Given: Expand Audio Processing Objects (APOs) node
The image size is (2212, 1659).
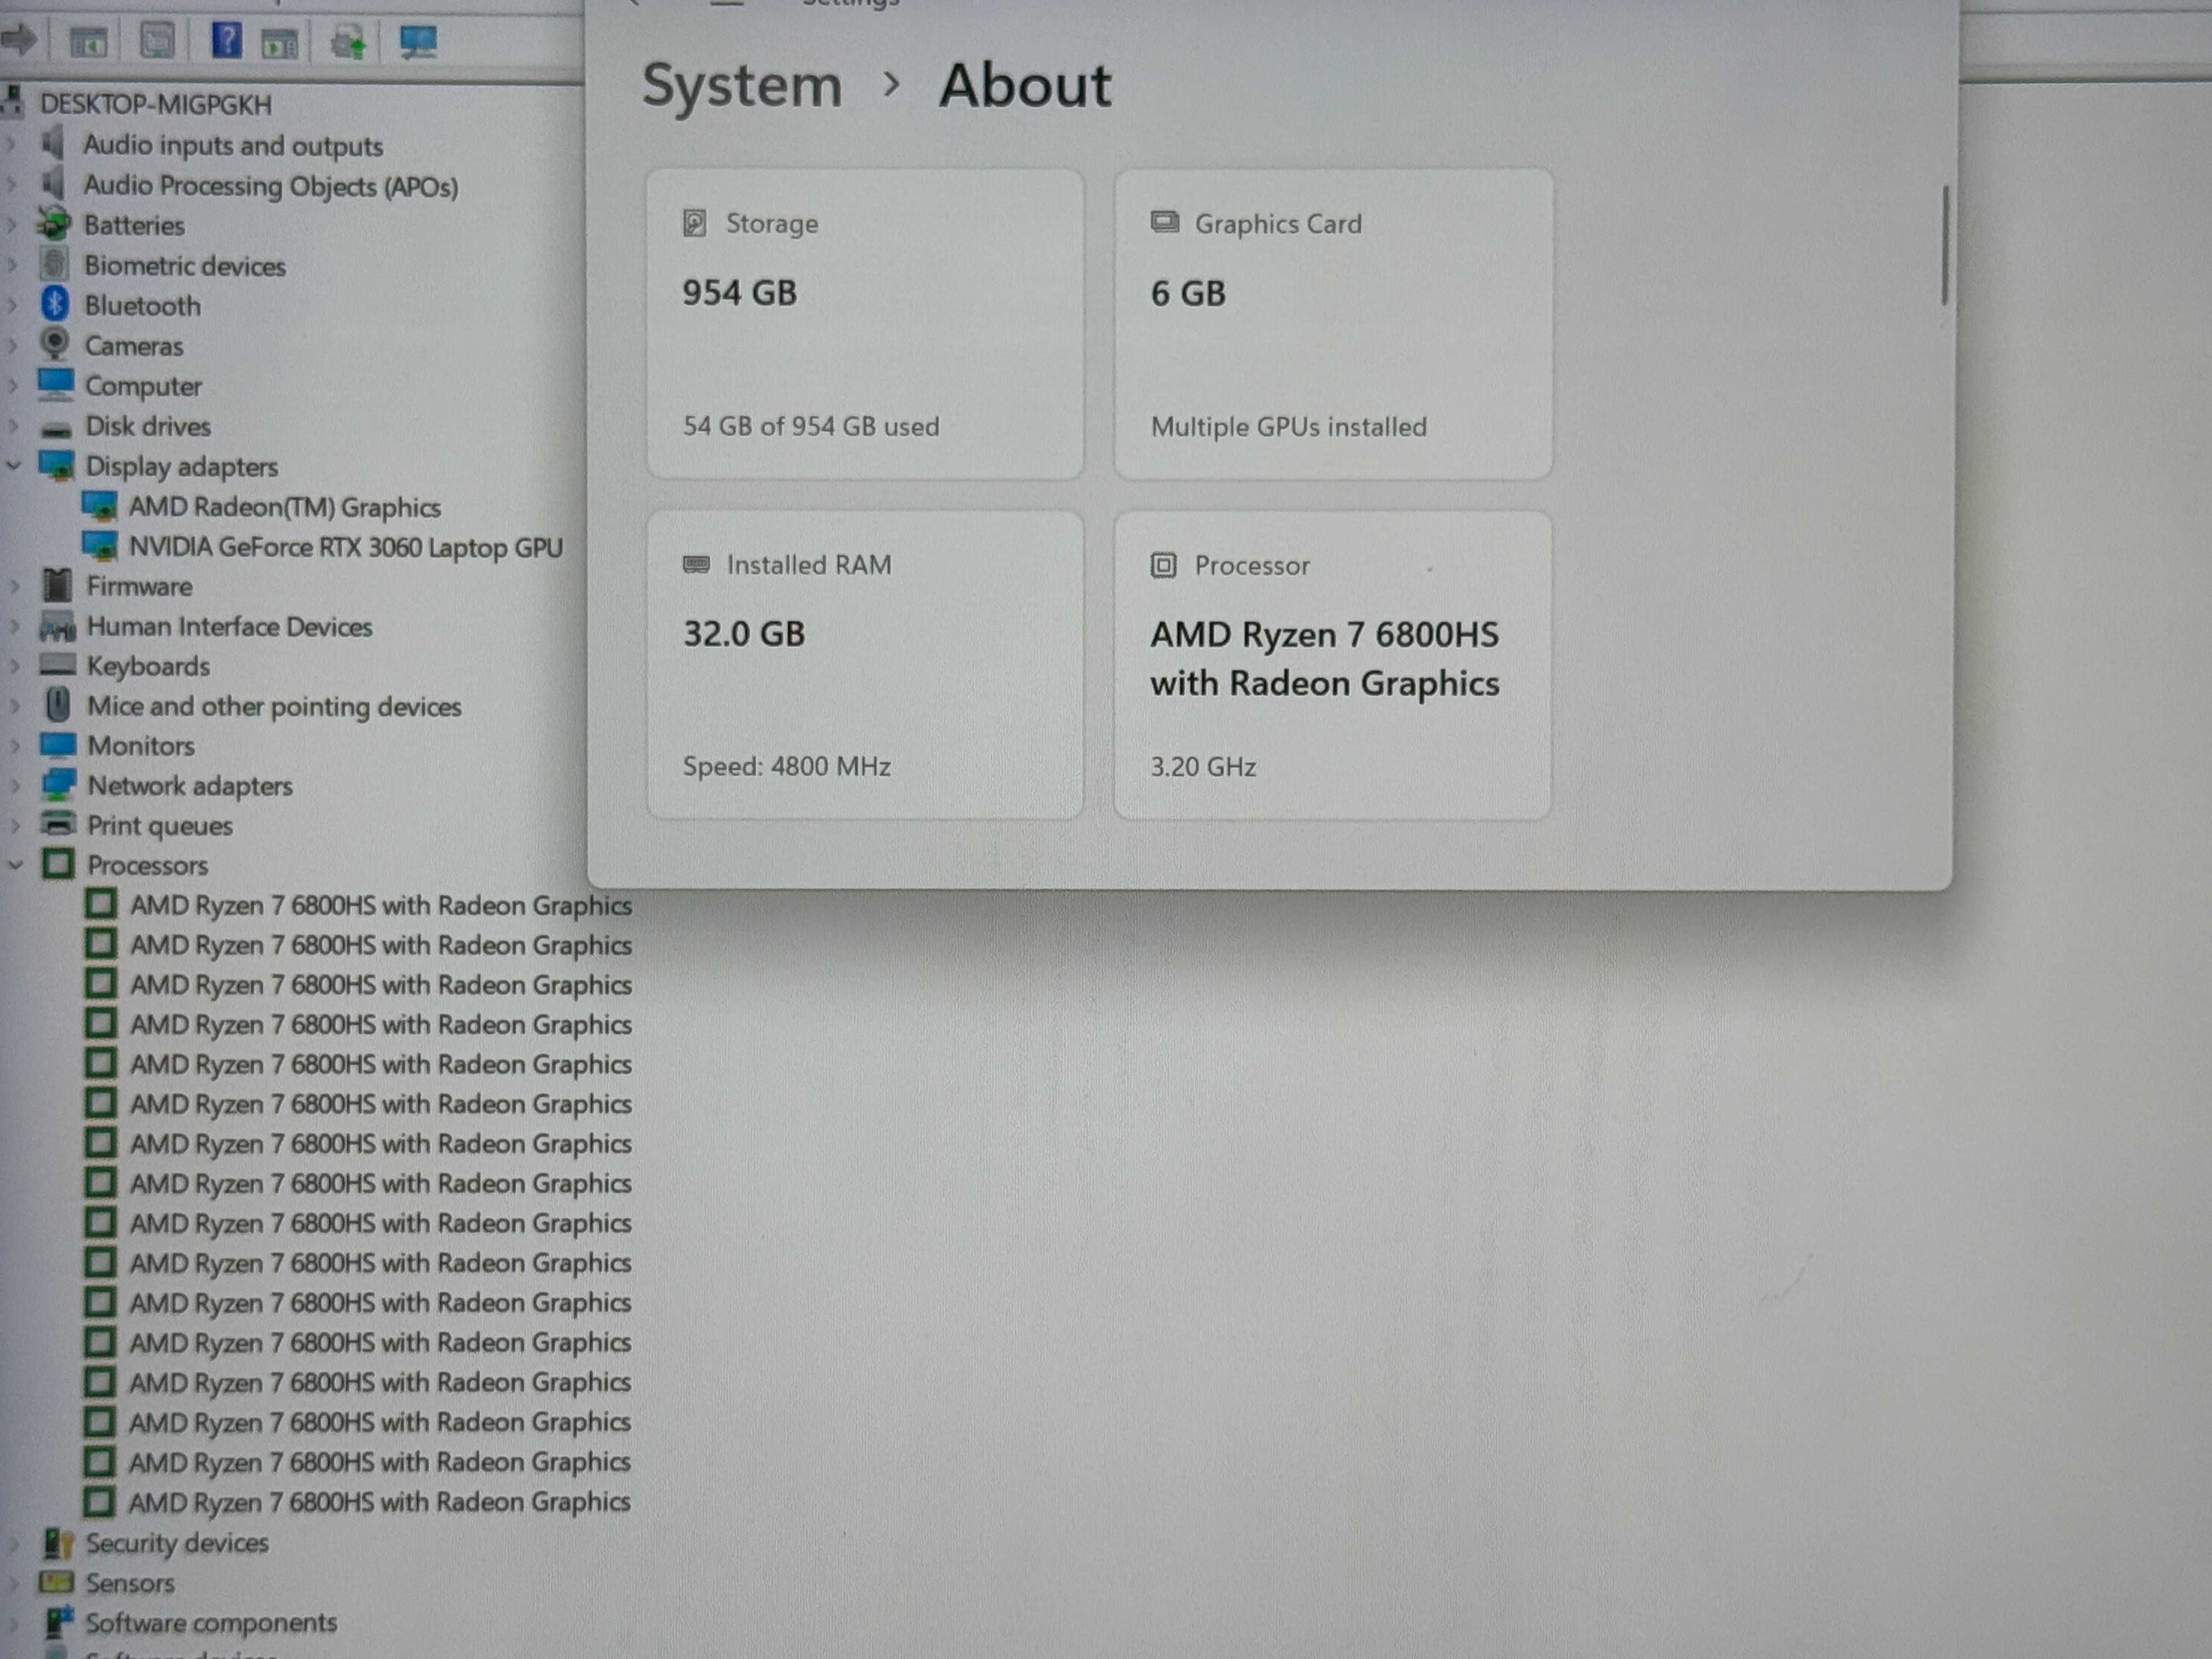Looking at the screenshot, I should (12, 185).
